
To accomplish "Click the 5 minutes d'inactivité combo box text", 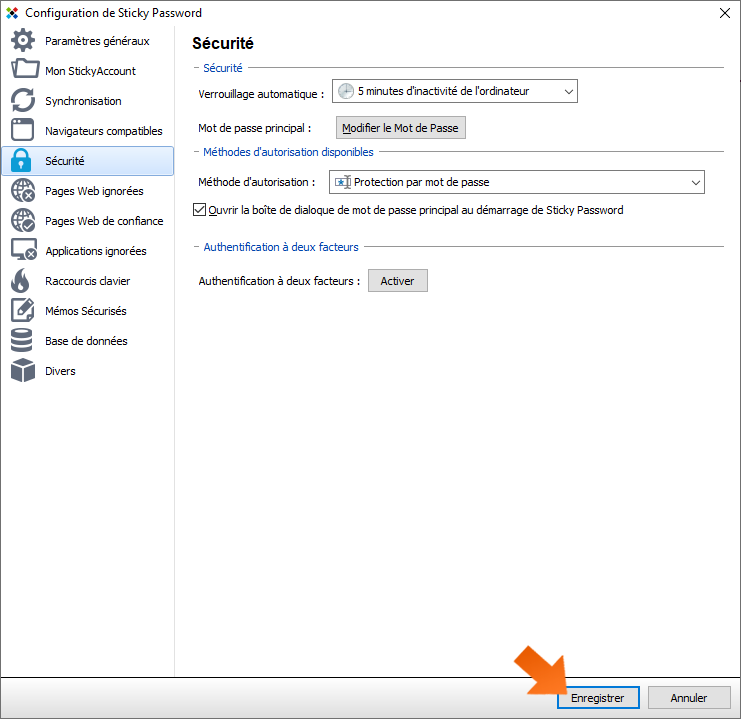I will (443, 91).
